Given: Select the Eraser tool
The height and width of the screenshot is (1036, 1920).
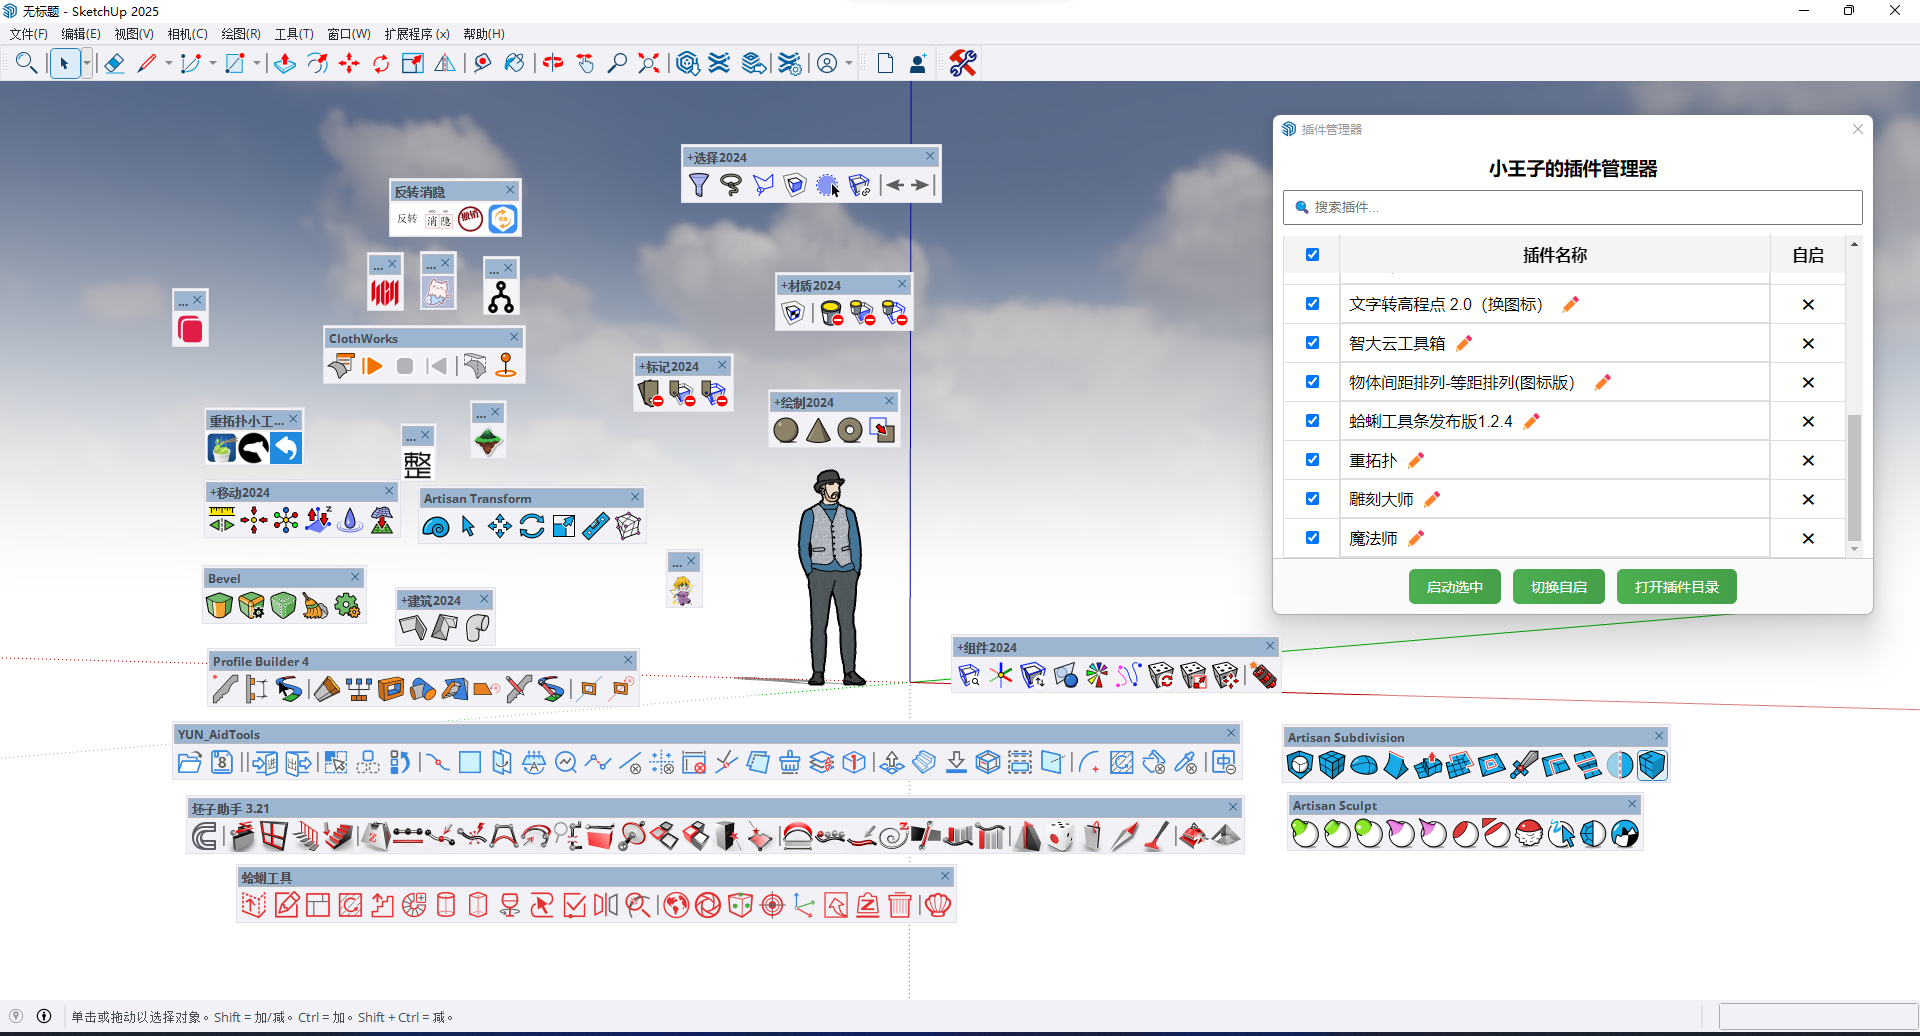Looking at the screenshot, I should tap(114, 64).
